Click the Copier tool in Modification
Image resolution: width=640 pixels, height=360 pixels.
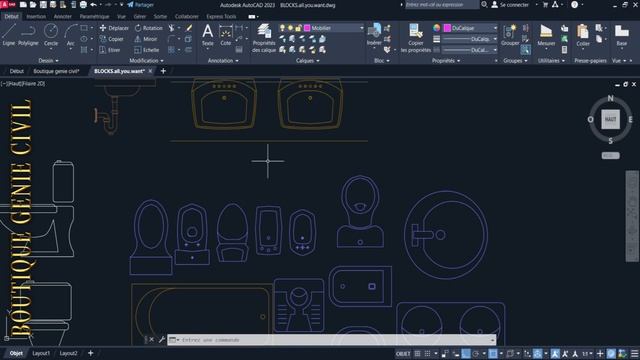tap(111, 39)
